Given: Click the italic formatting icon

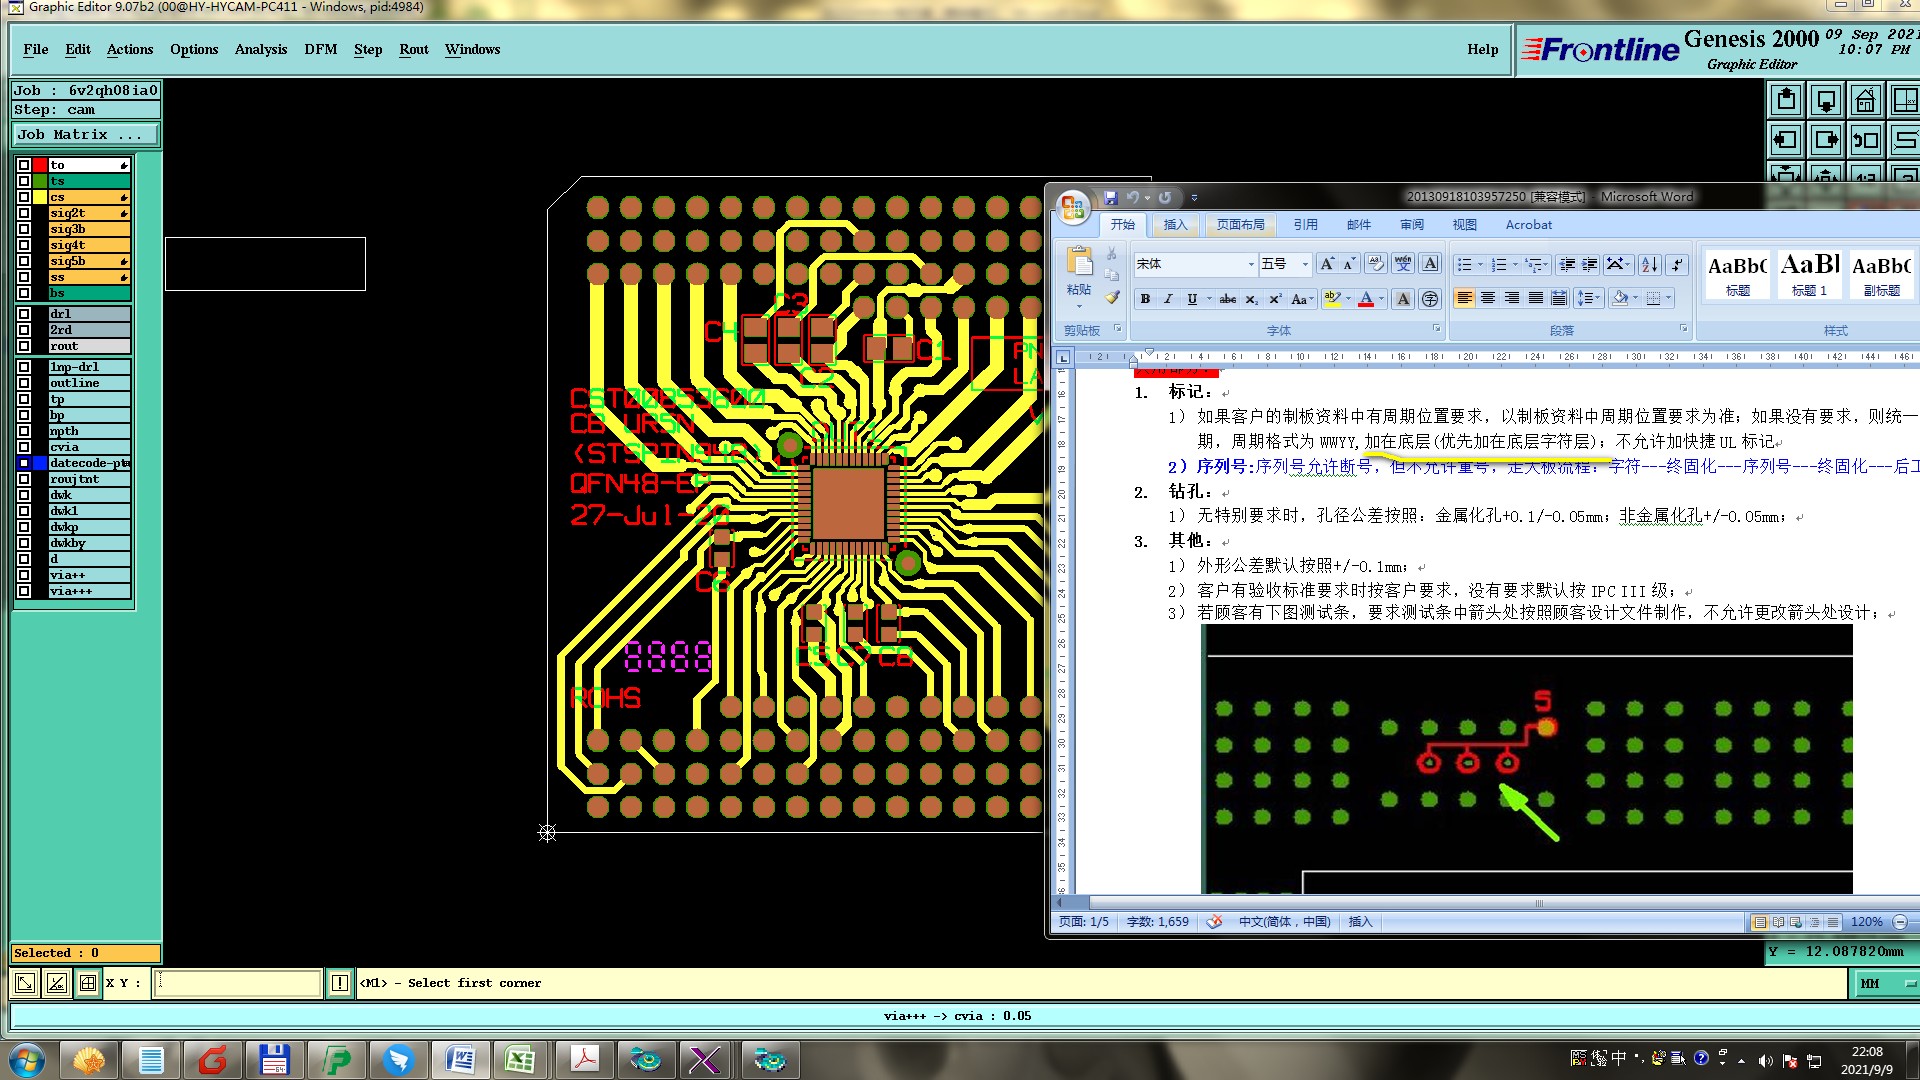Looking at the screenshot, I should point(1167,299).
